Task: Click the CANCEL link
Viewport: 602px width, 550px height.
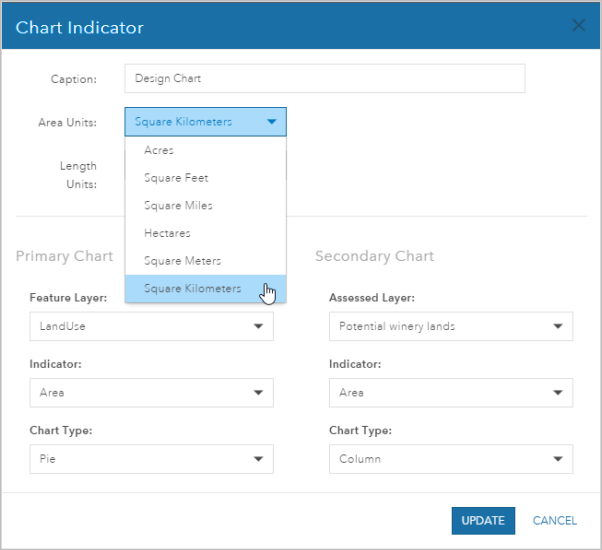Action: pyautogui.click(x=554, y=520)
